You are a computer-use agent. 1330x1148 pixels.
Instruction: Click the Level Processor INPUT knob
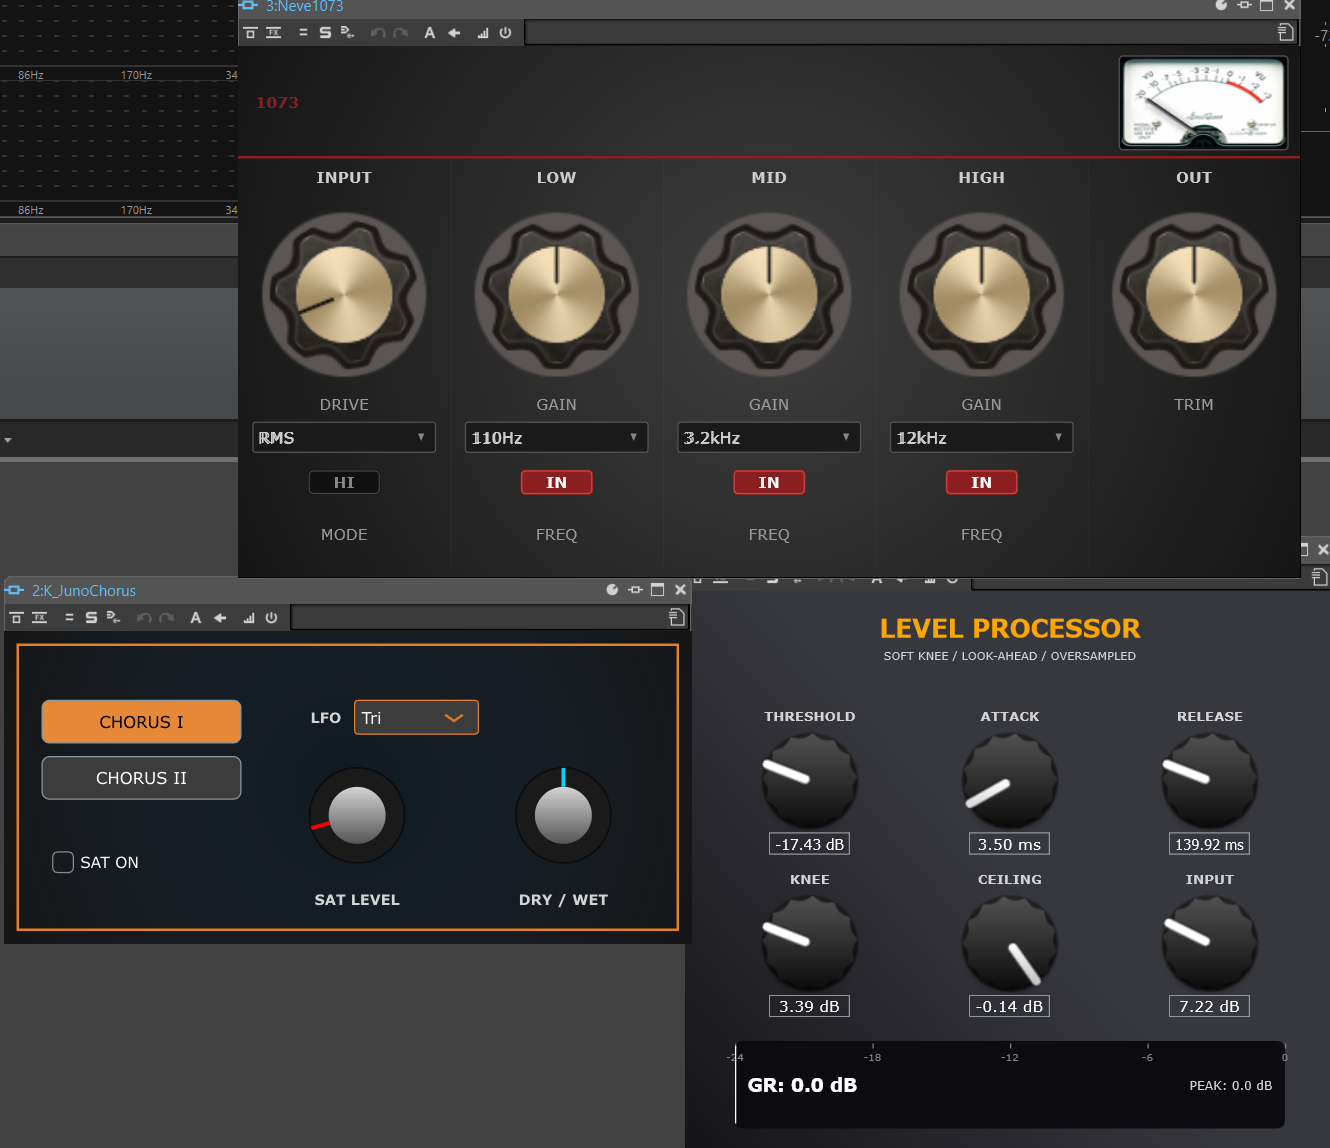click(x=1210, y=943)
